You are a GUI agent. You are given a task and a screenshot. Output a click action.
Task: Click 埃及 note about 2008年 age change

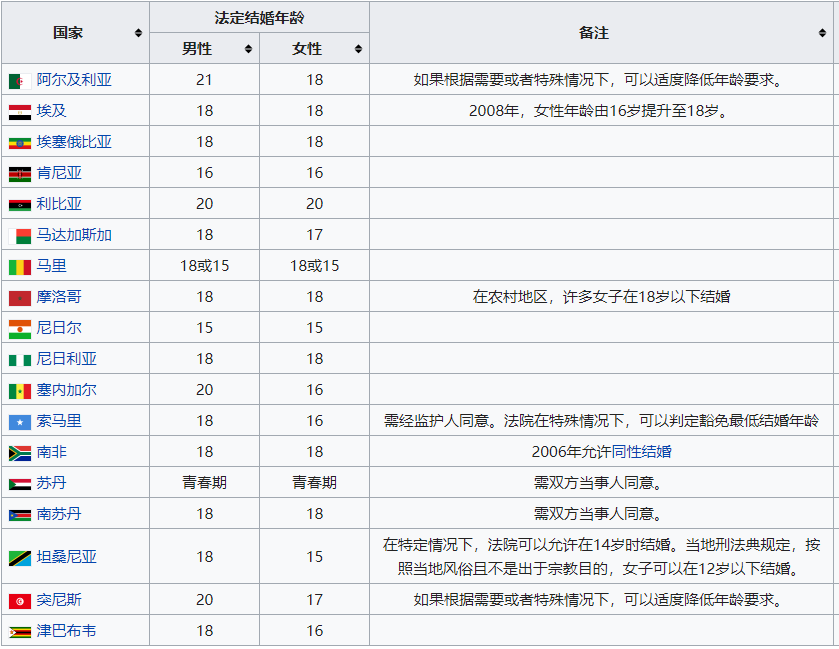[x=598, y=111]
